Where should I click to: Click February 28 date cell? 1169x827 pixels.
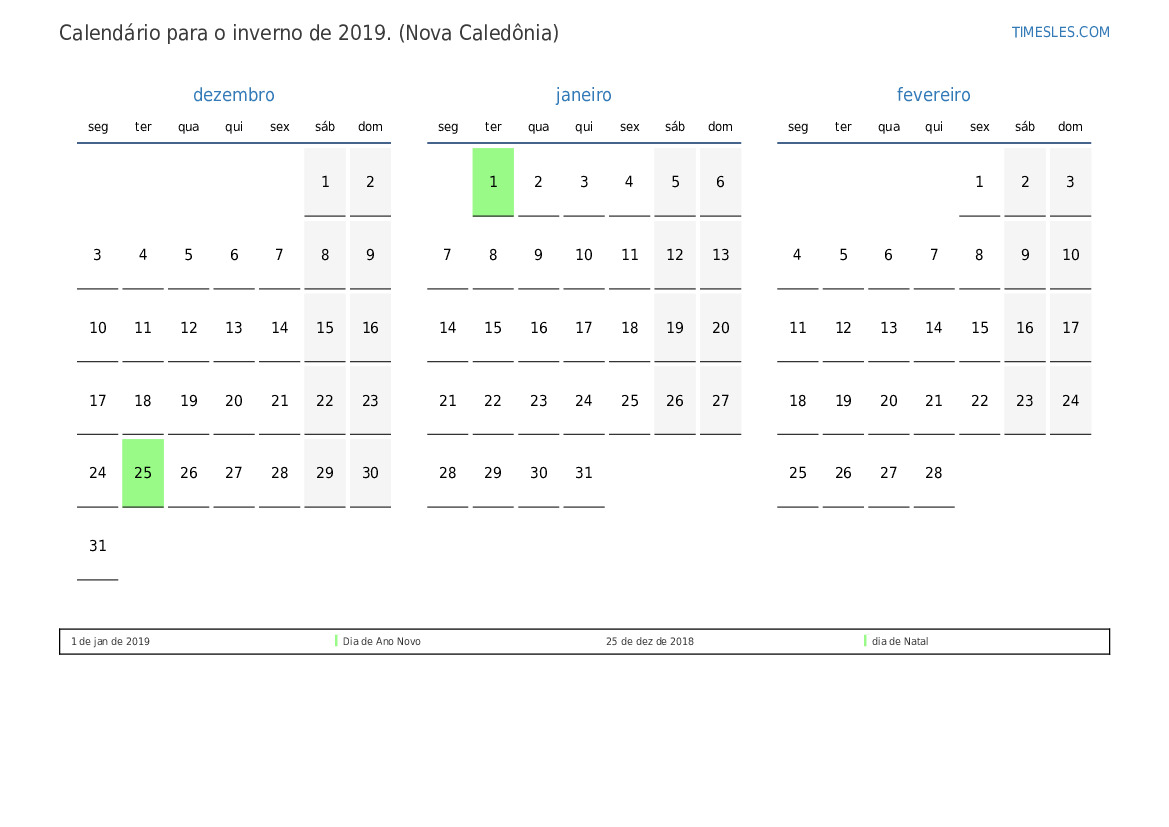pos(933,473)
